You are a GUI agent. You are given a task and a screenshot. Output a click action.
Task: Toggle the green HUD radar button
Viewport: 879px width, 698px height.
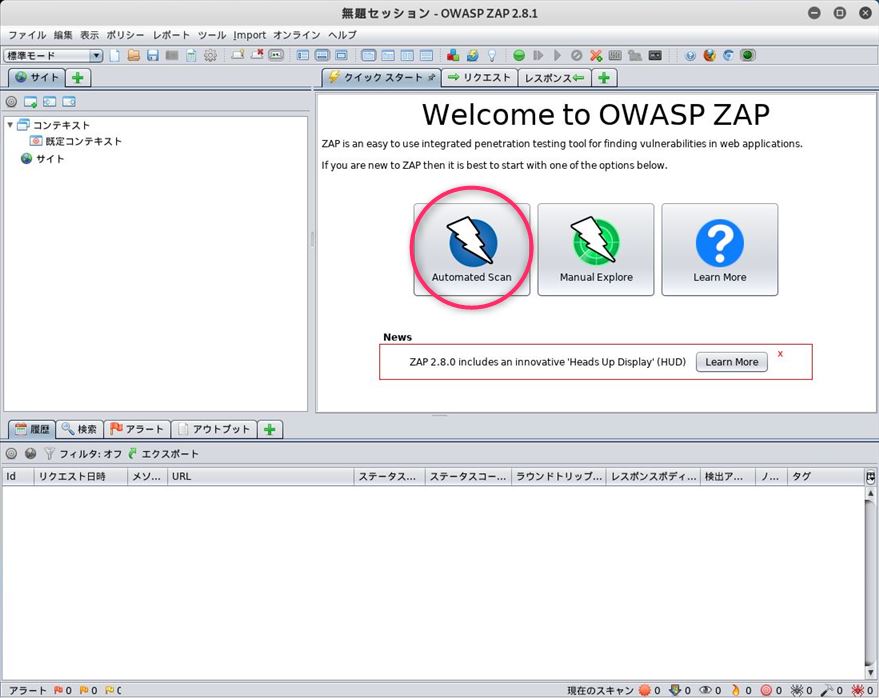(x=747, y=56)
